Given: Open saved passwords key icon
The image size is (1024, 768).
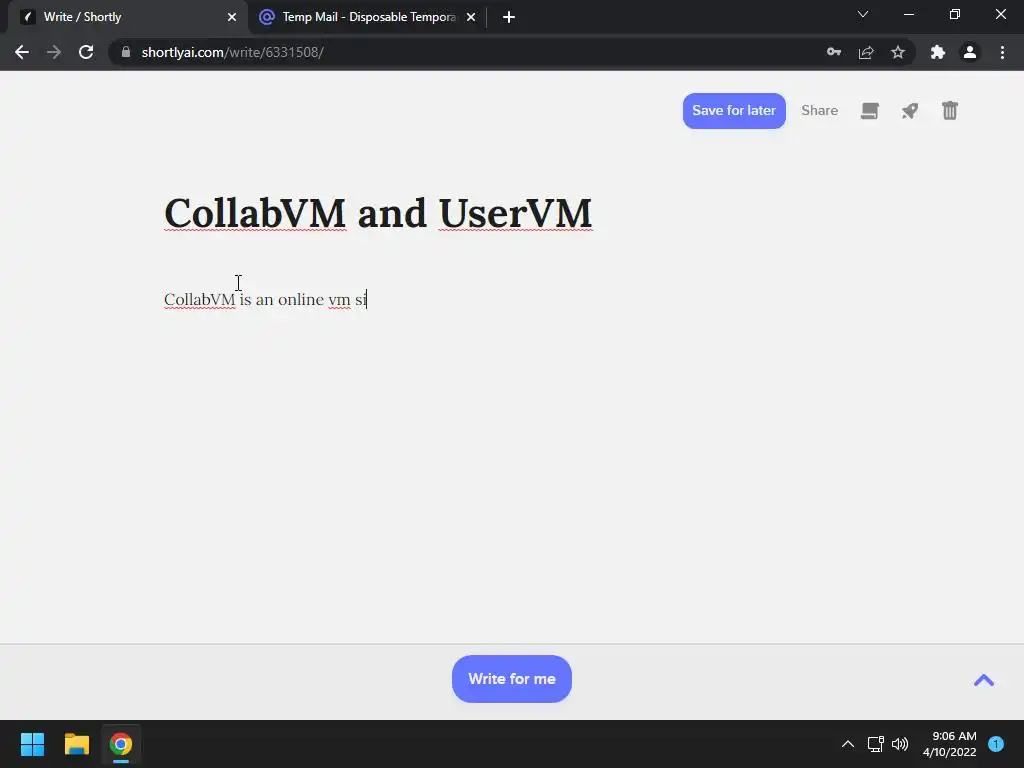Looking at the screenshot, I should tap(833, 52).
